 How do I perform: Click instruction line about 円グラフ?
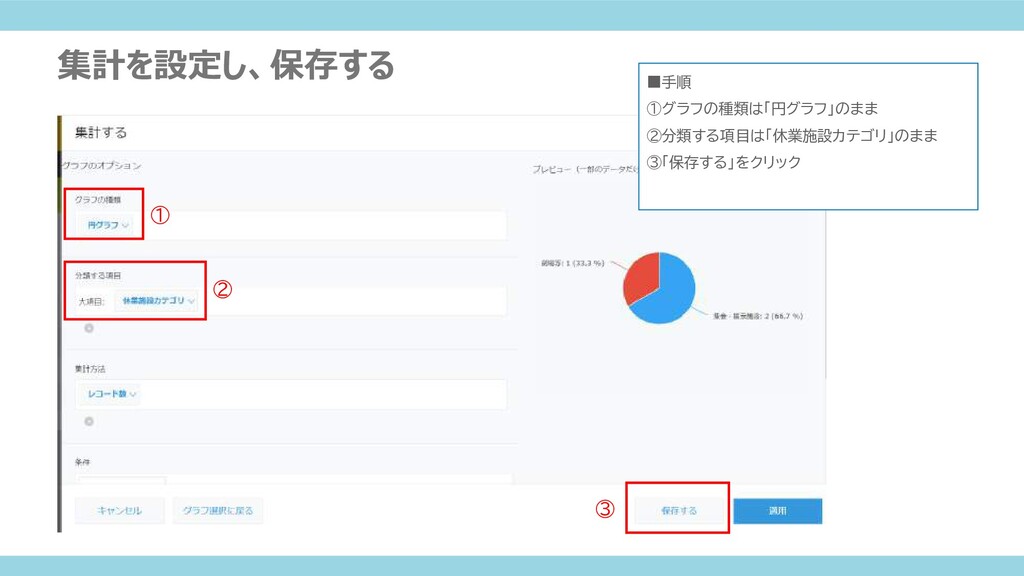[x=762, y=108]
